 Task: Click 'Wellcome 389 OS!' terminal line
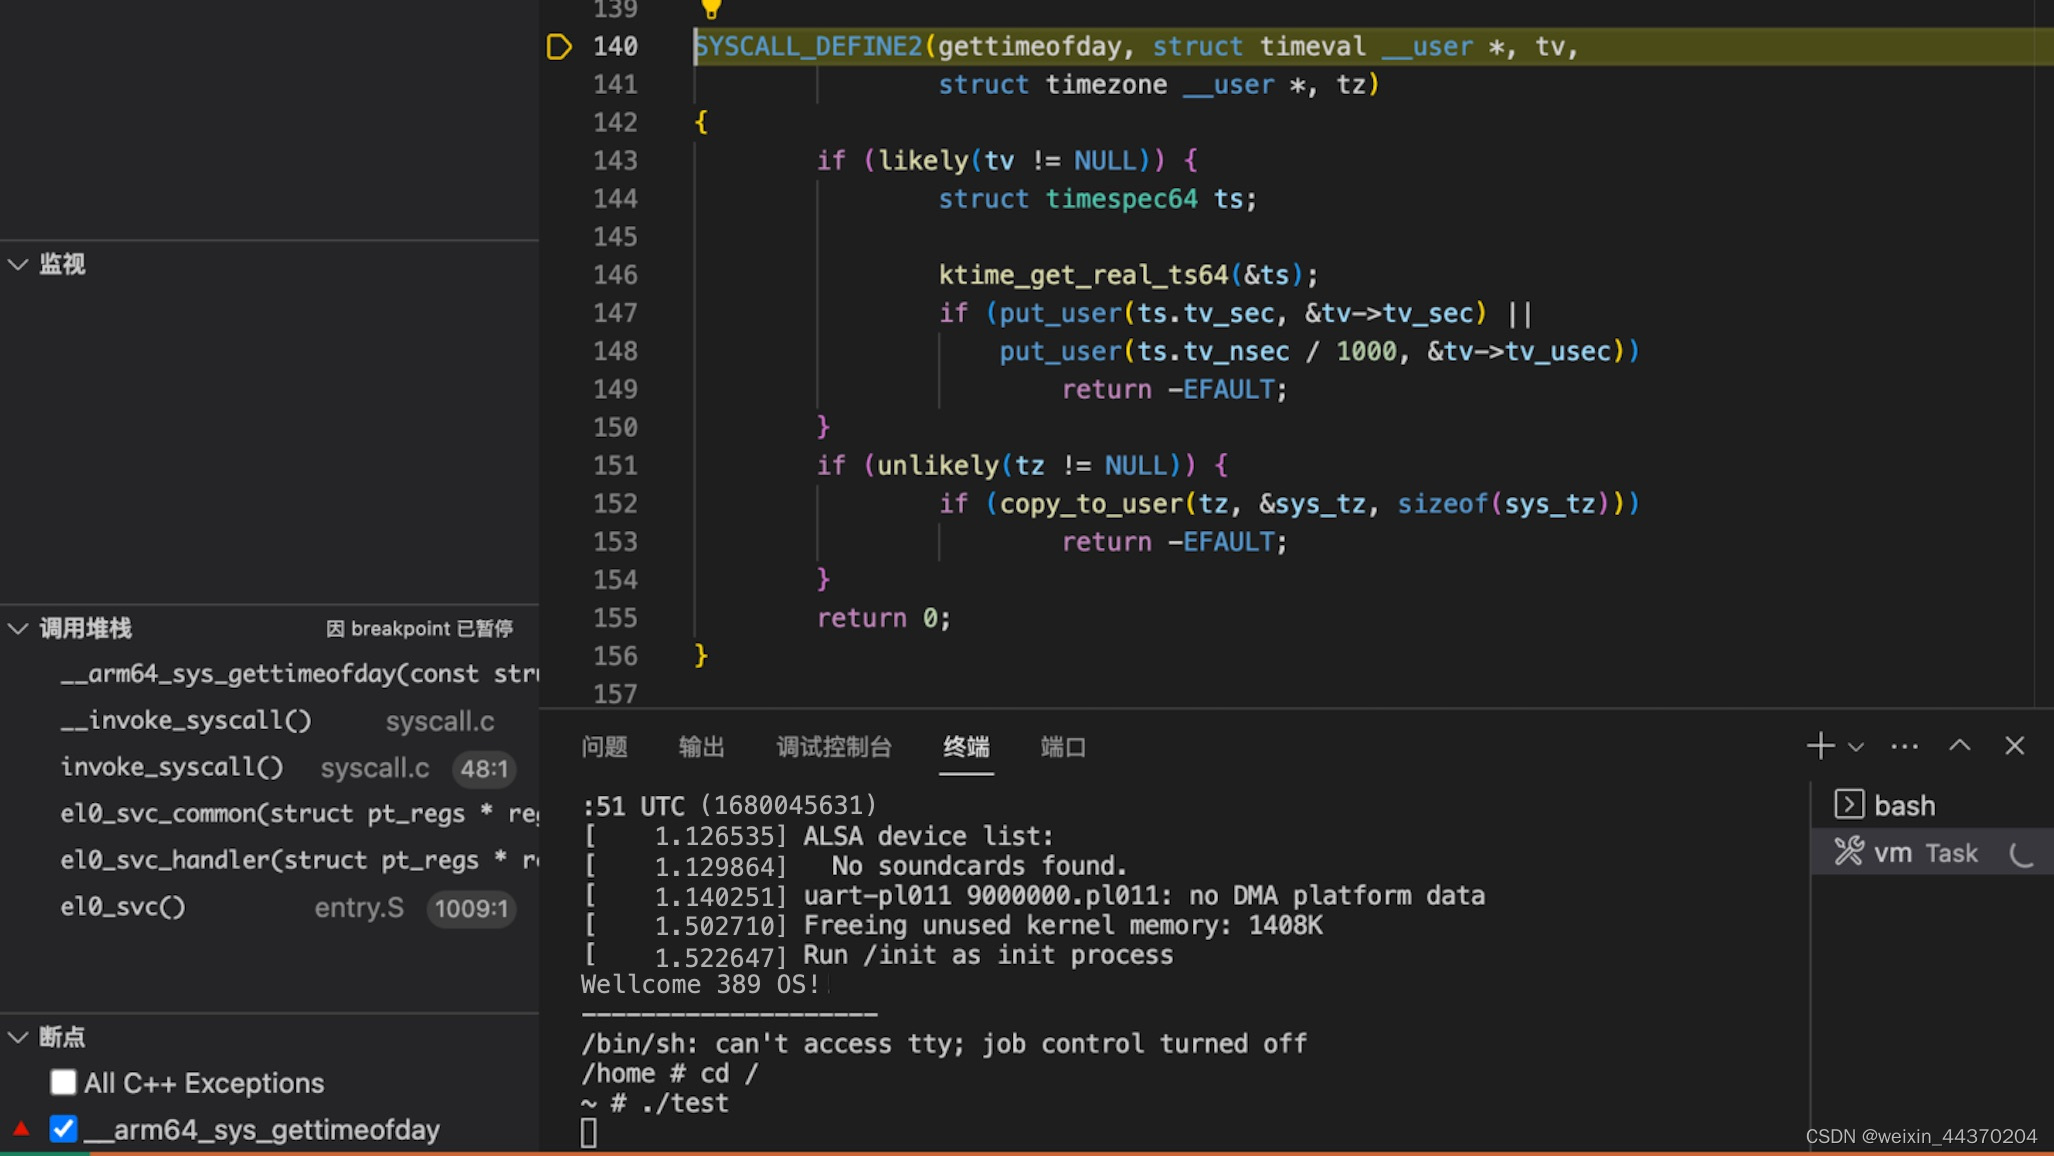coord(701,985)
